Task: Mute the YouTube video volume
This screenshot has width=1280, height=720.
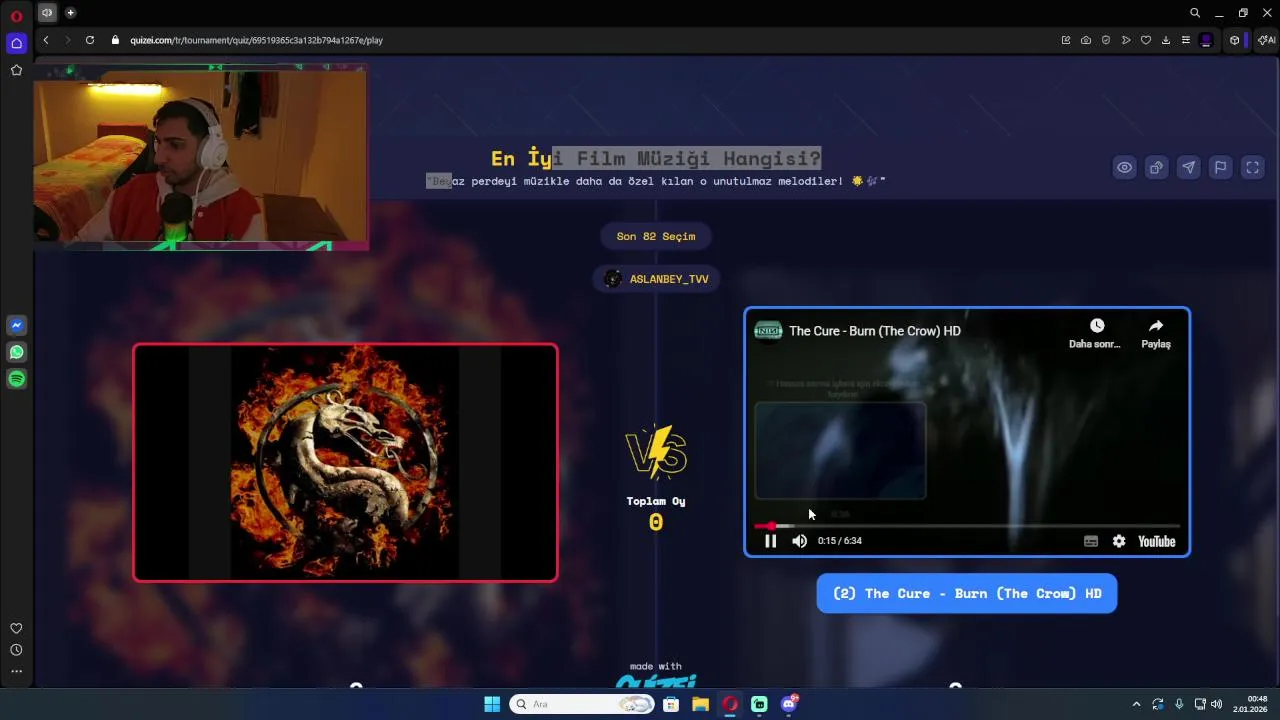Action: point(799,541)
